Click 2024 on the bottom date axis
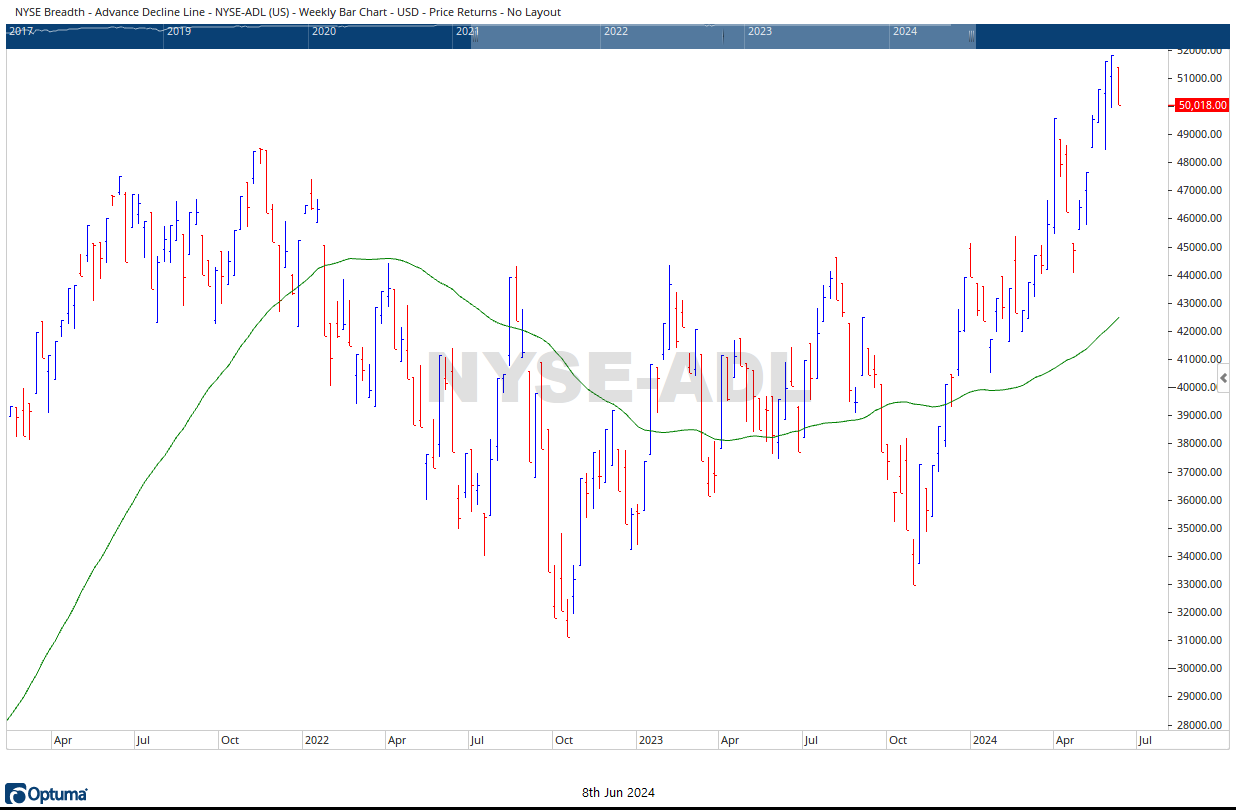This screenshot has height=810, width=1236. [x=985, y=741]
